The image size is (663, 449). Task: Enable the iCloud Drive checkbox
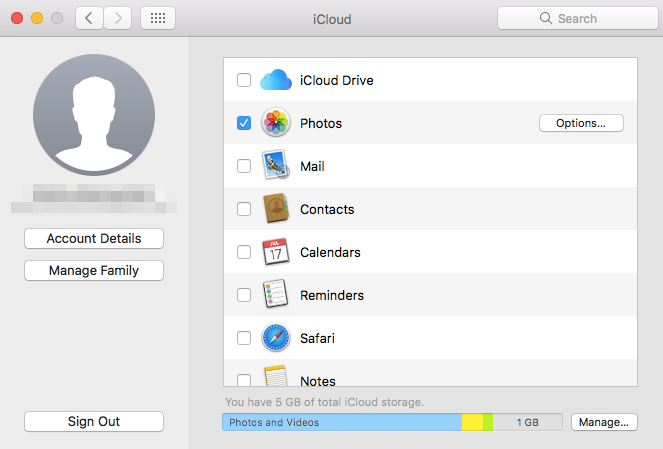pyautogui.click(x=244, y=80)
